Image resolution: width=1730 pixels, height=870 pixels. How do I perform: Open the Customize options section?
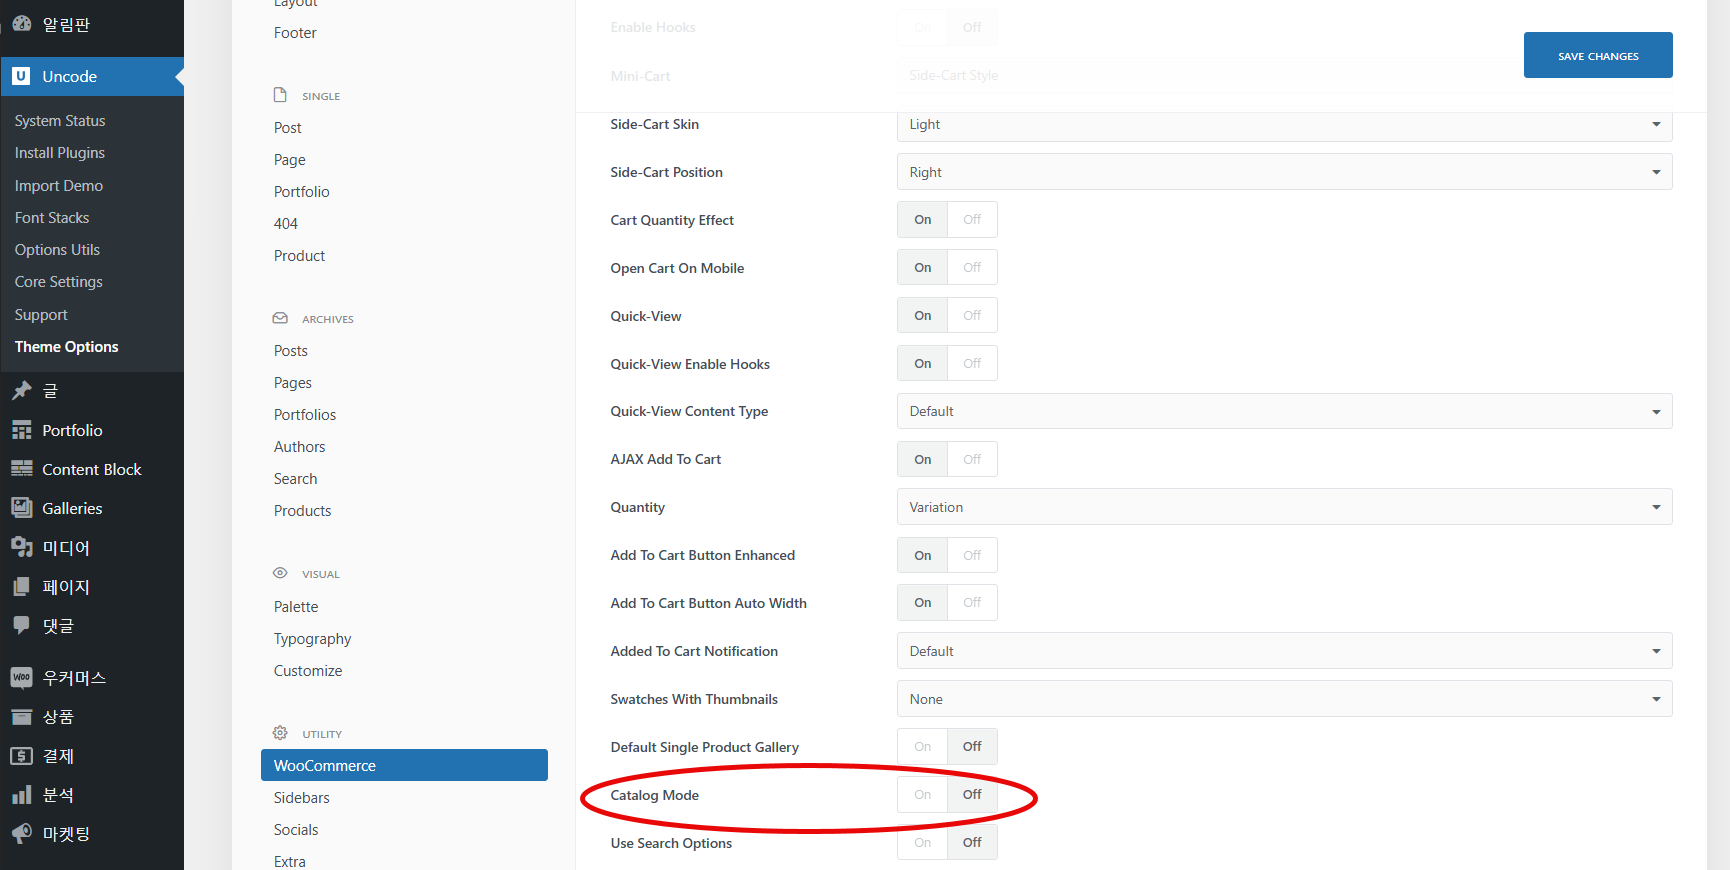click(x=308, y=671)
